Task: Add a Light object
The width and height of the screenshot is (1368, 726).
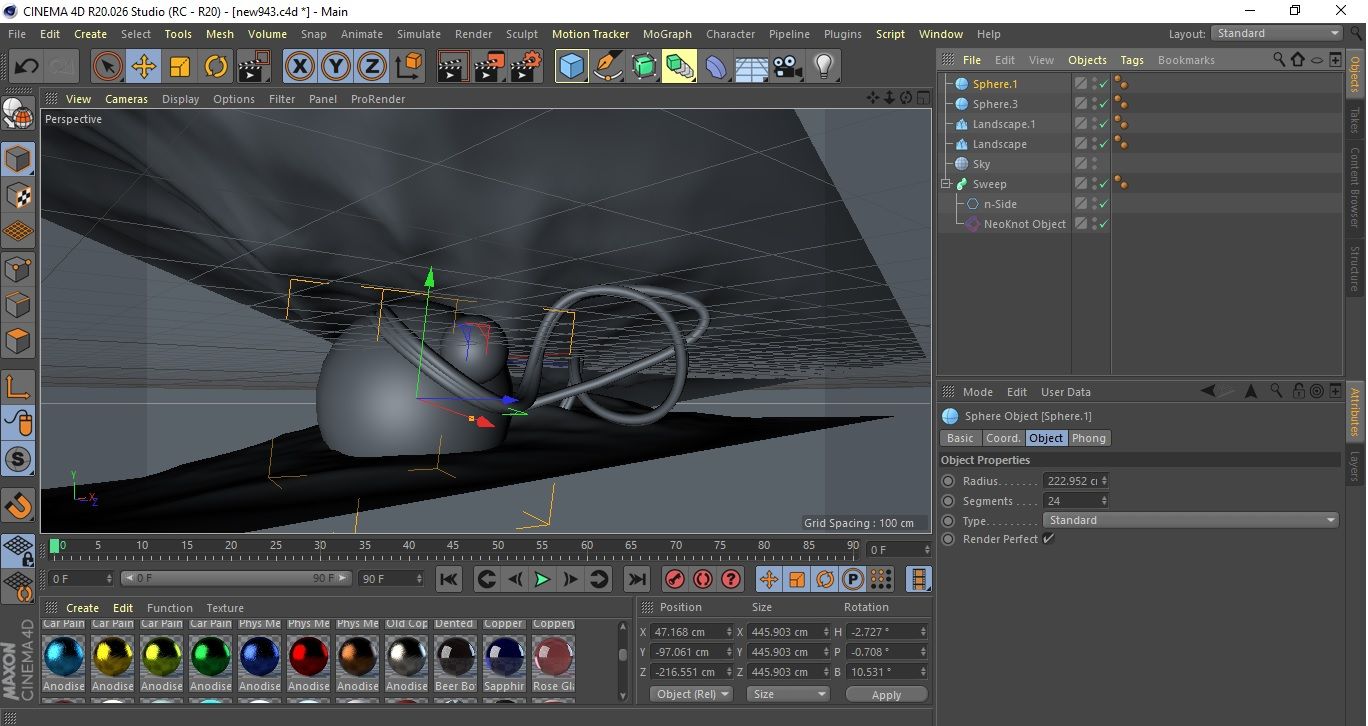Action: pyautogui.click(x=824, y=67)
